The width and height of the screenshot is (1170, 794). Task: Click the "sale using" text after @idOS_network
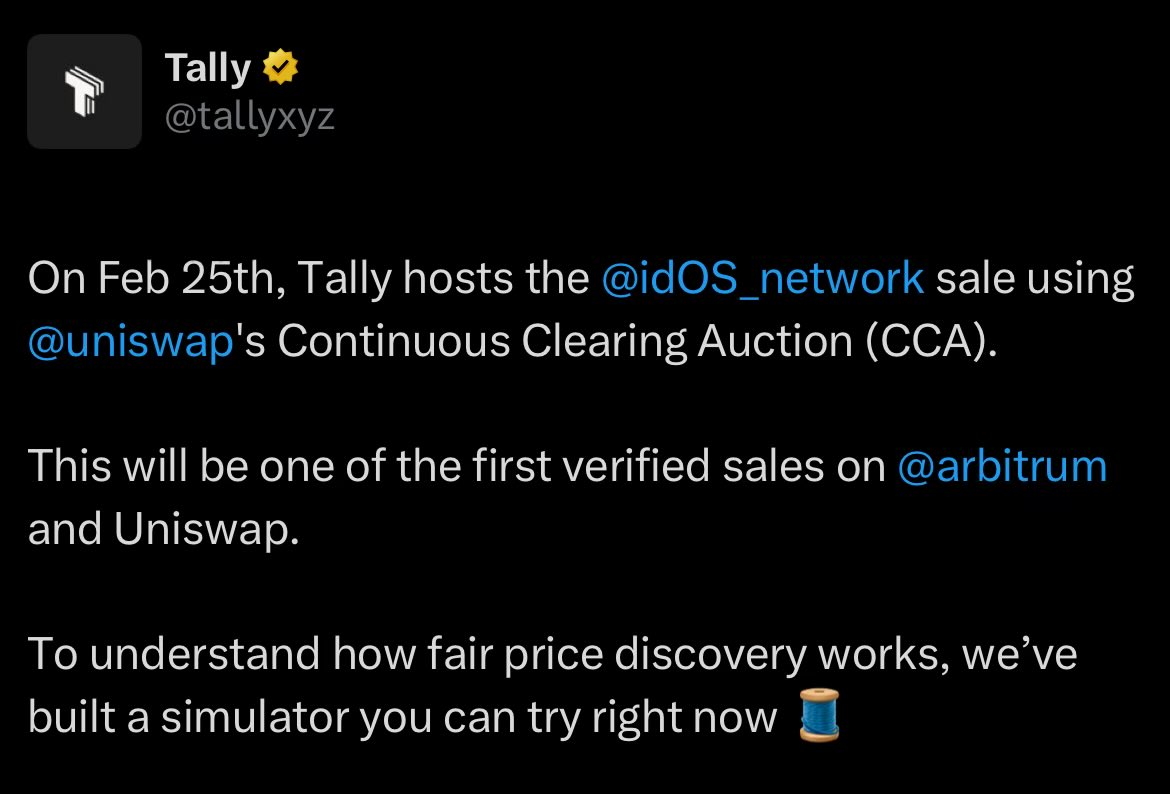(1035, 279)
